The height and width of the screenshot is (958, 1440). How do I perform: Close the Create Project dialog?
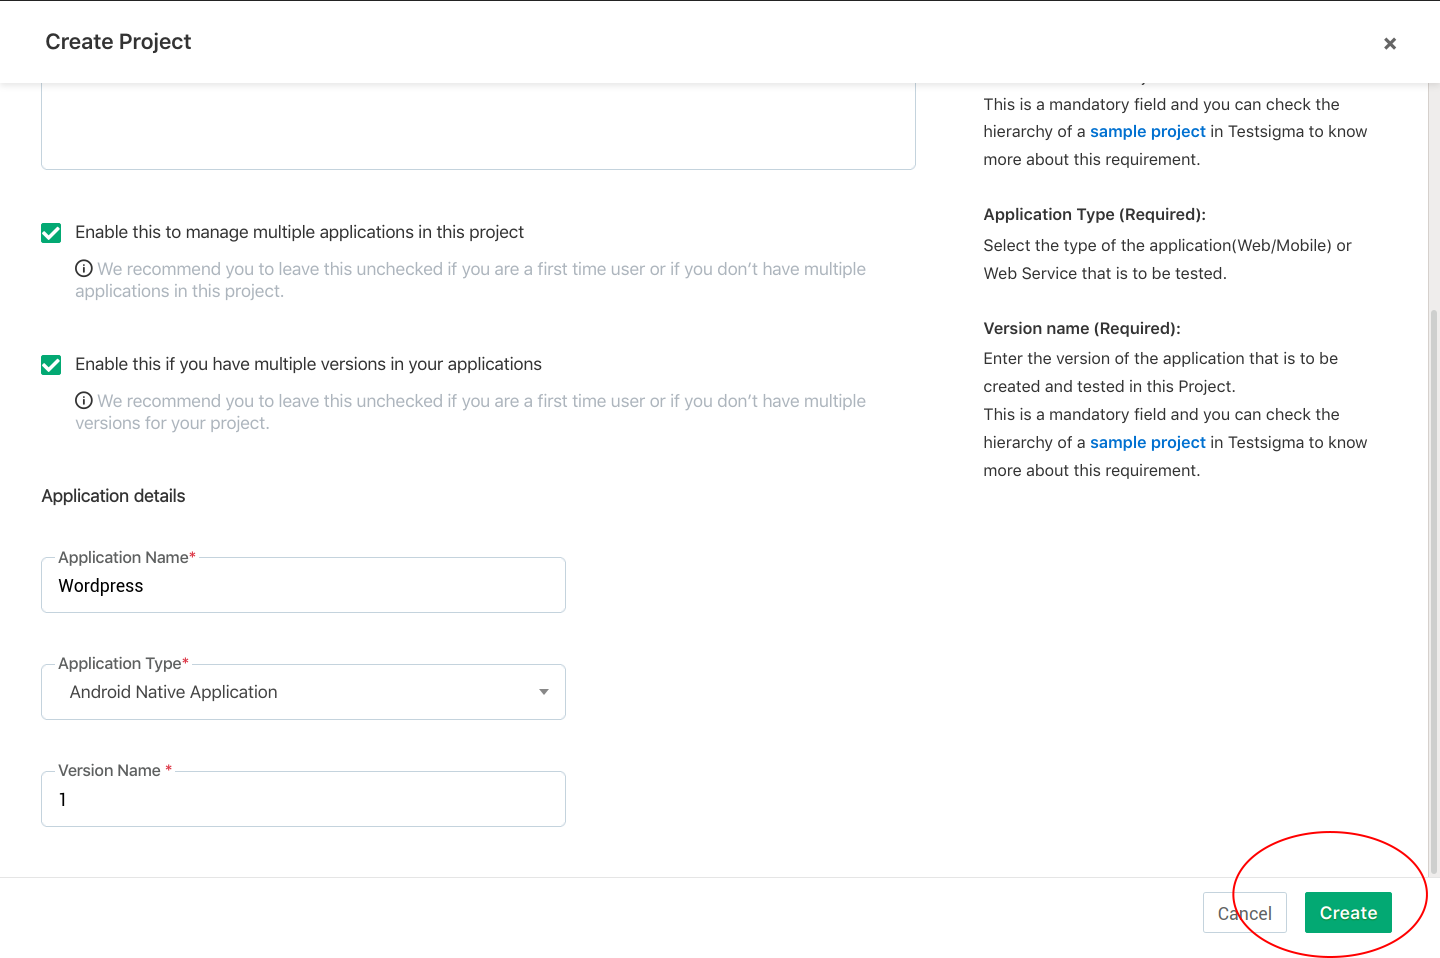coord(1389,43)
